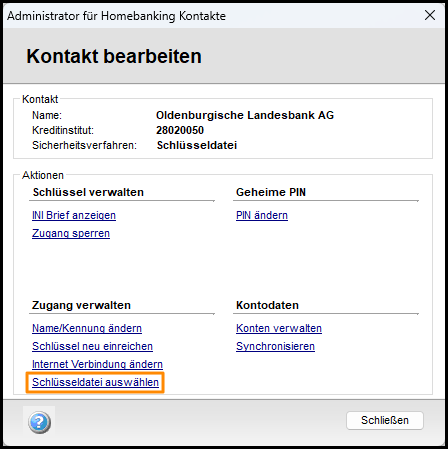Select Zugang sperren link

pos(71,233)
